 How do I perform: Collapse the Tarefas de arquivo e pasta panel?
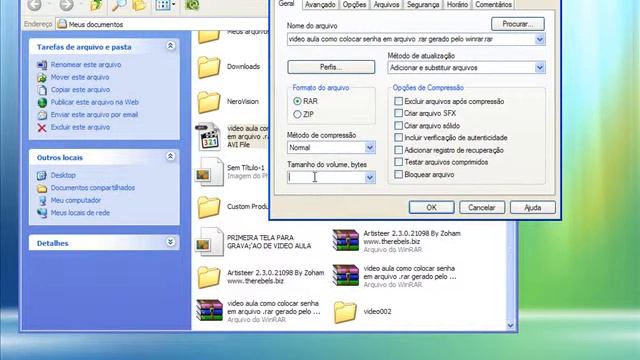171,46
